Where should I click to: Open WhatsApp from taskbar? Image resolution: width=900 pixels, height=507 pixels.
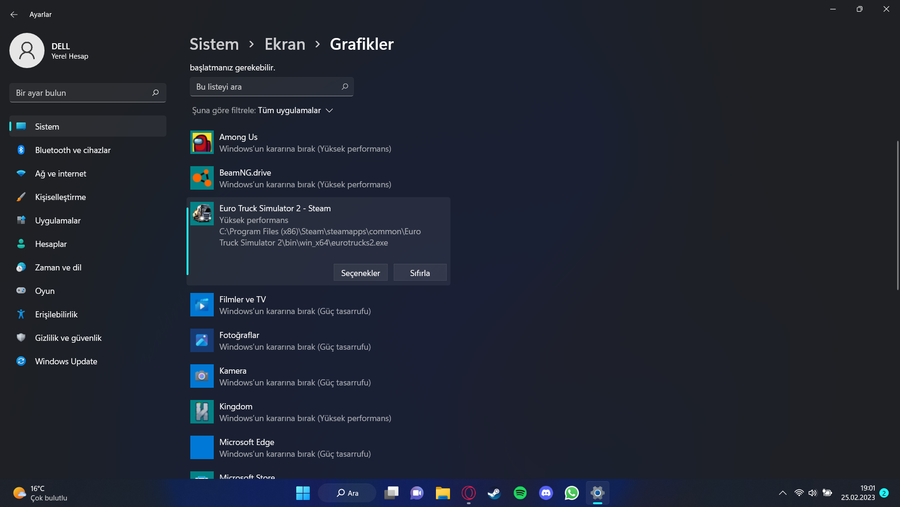click(572, 493)
